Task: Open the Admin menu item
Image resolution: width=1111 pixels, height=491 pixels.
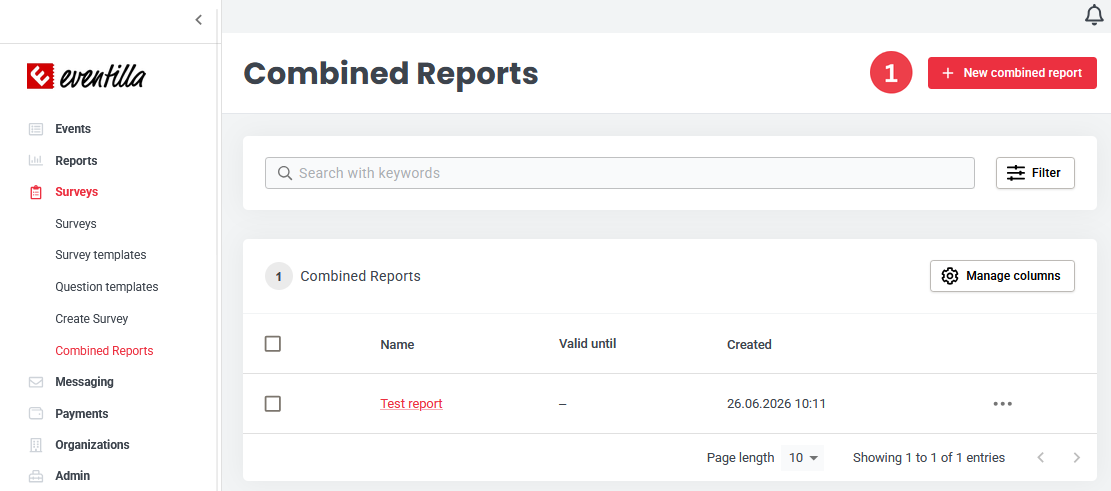Action: [72, 476]
